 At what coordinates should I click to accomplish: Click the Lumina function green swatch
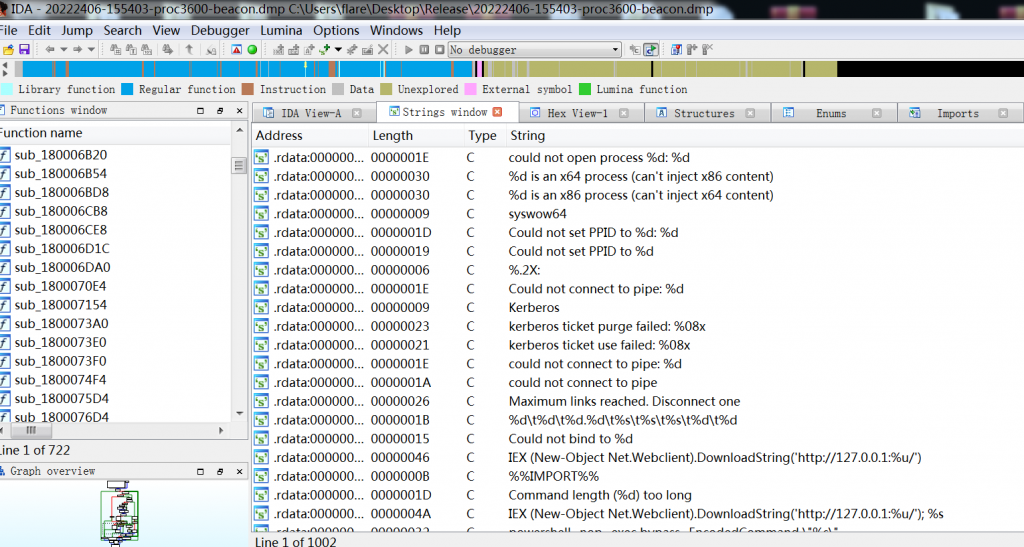585,89
